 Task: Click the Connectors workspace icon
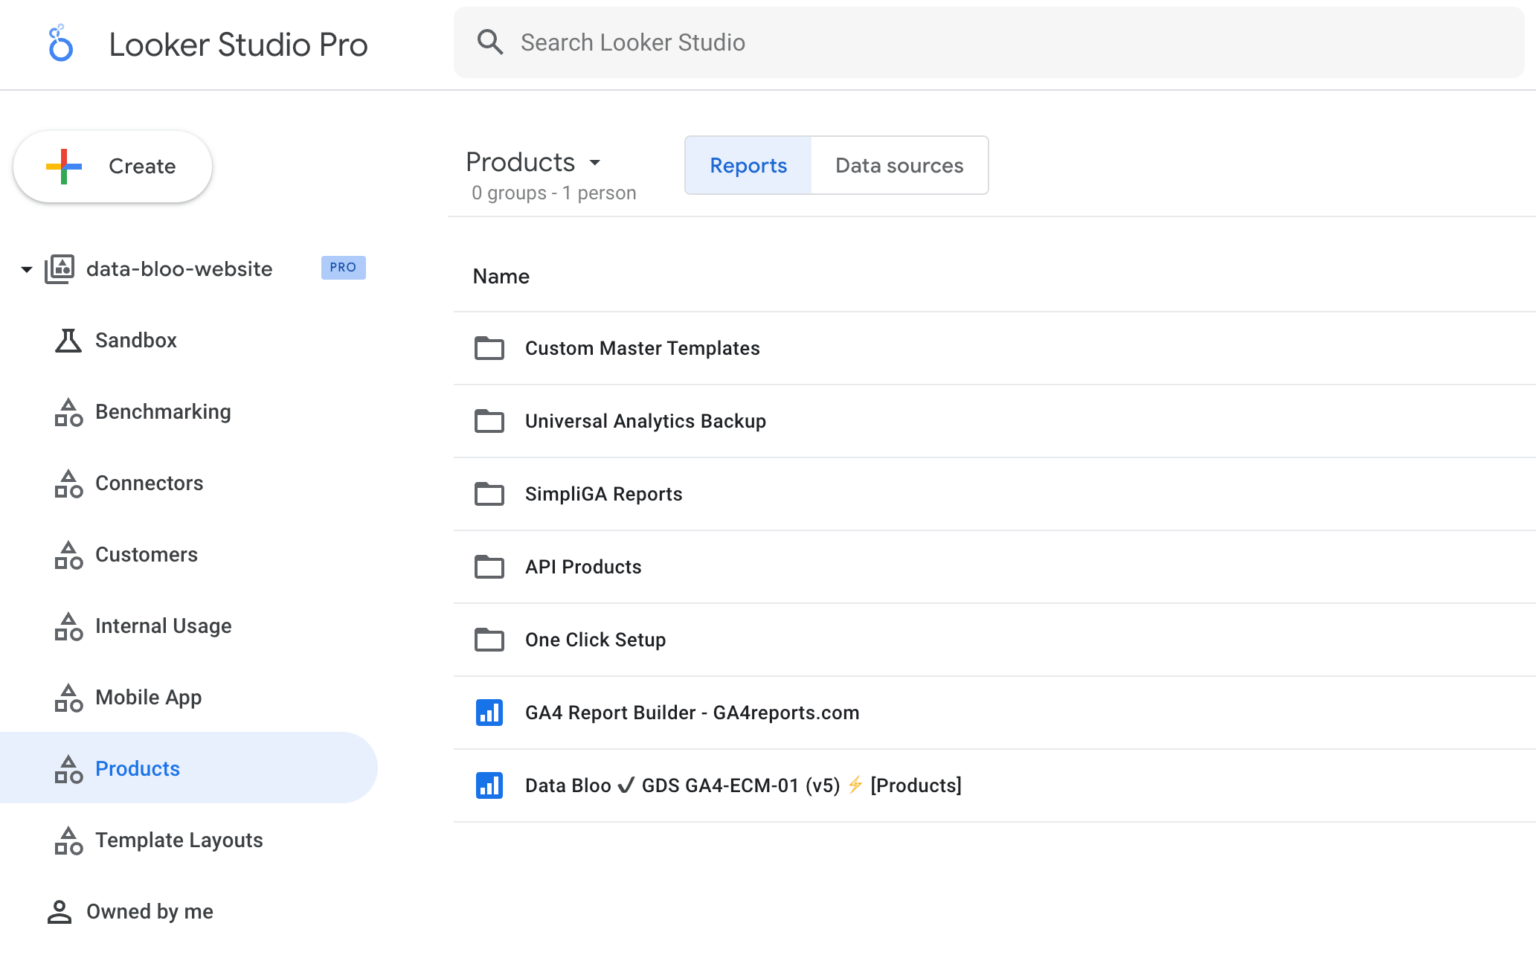[x=67, y=483]
